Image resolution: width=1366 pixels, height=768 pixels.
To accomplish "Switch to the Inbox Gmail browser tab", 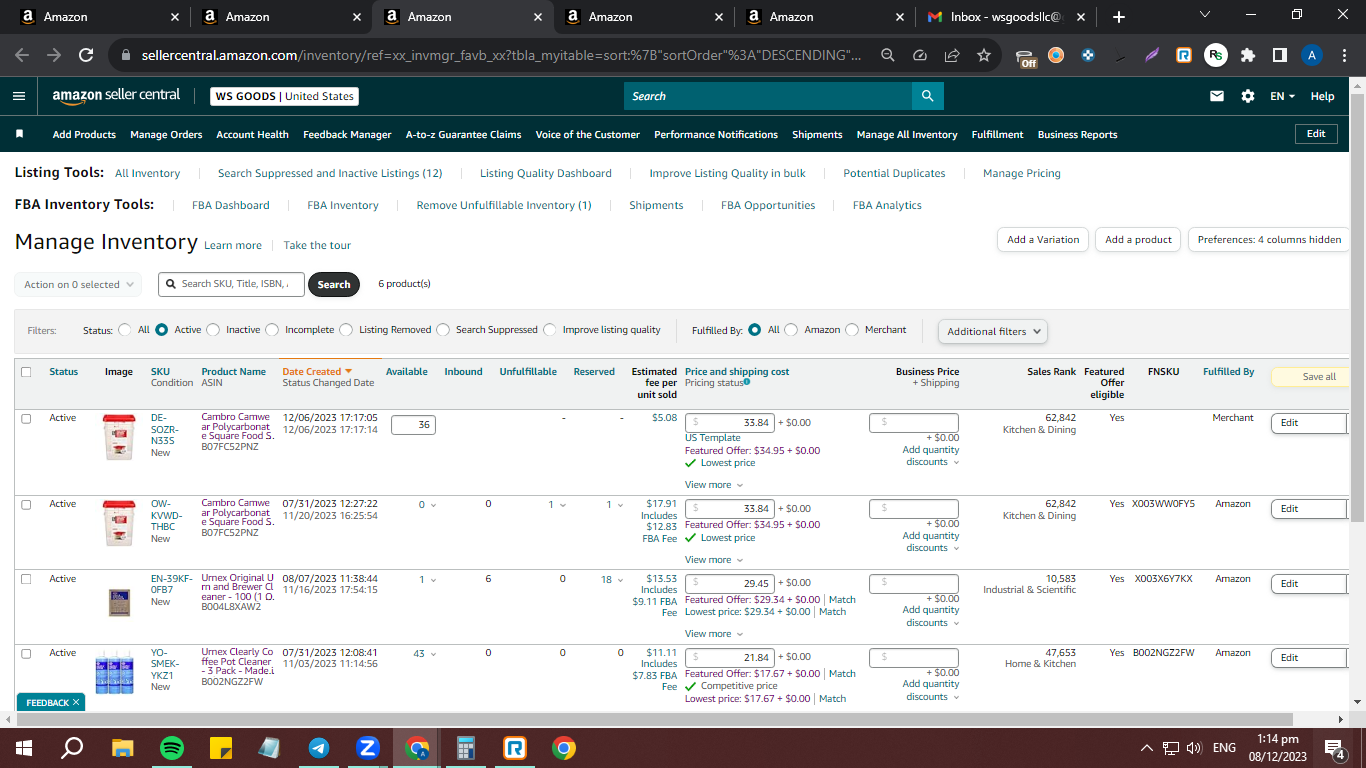I will [x=1004, y=17].
